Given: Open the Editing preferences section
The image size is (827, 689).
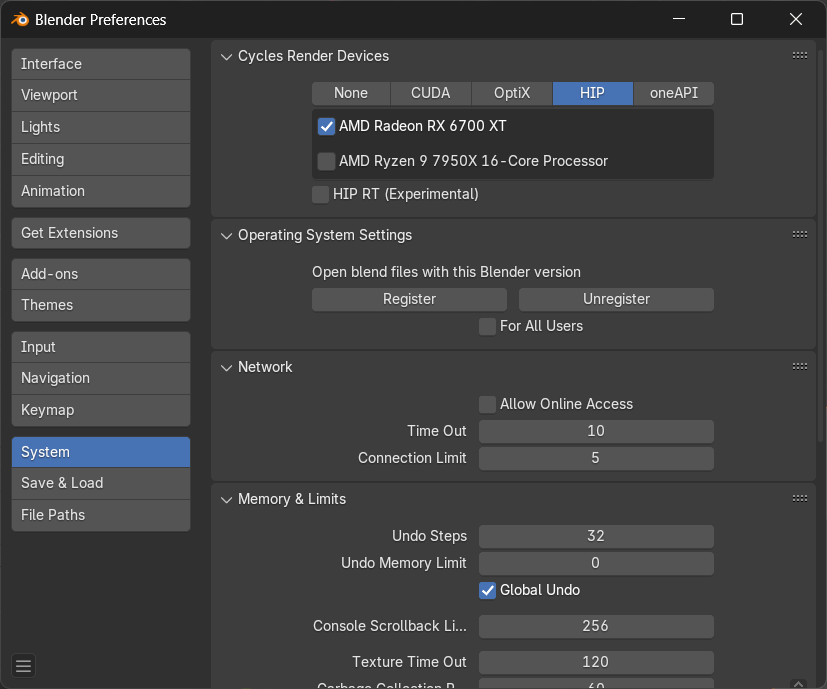Looking at the screenshot, I should 101,159.
